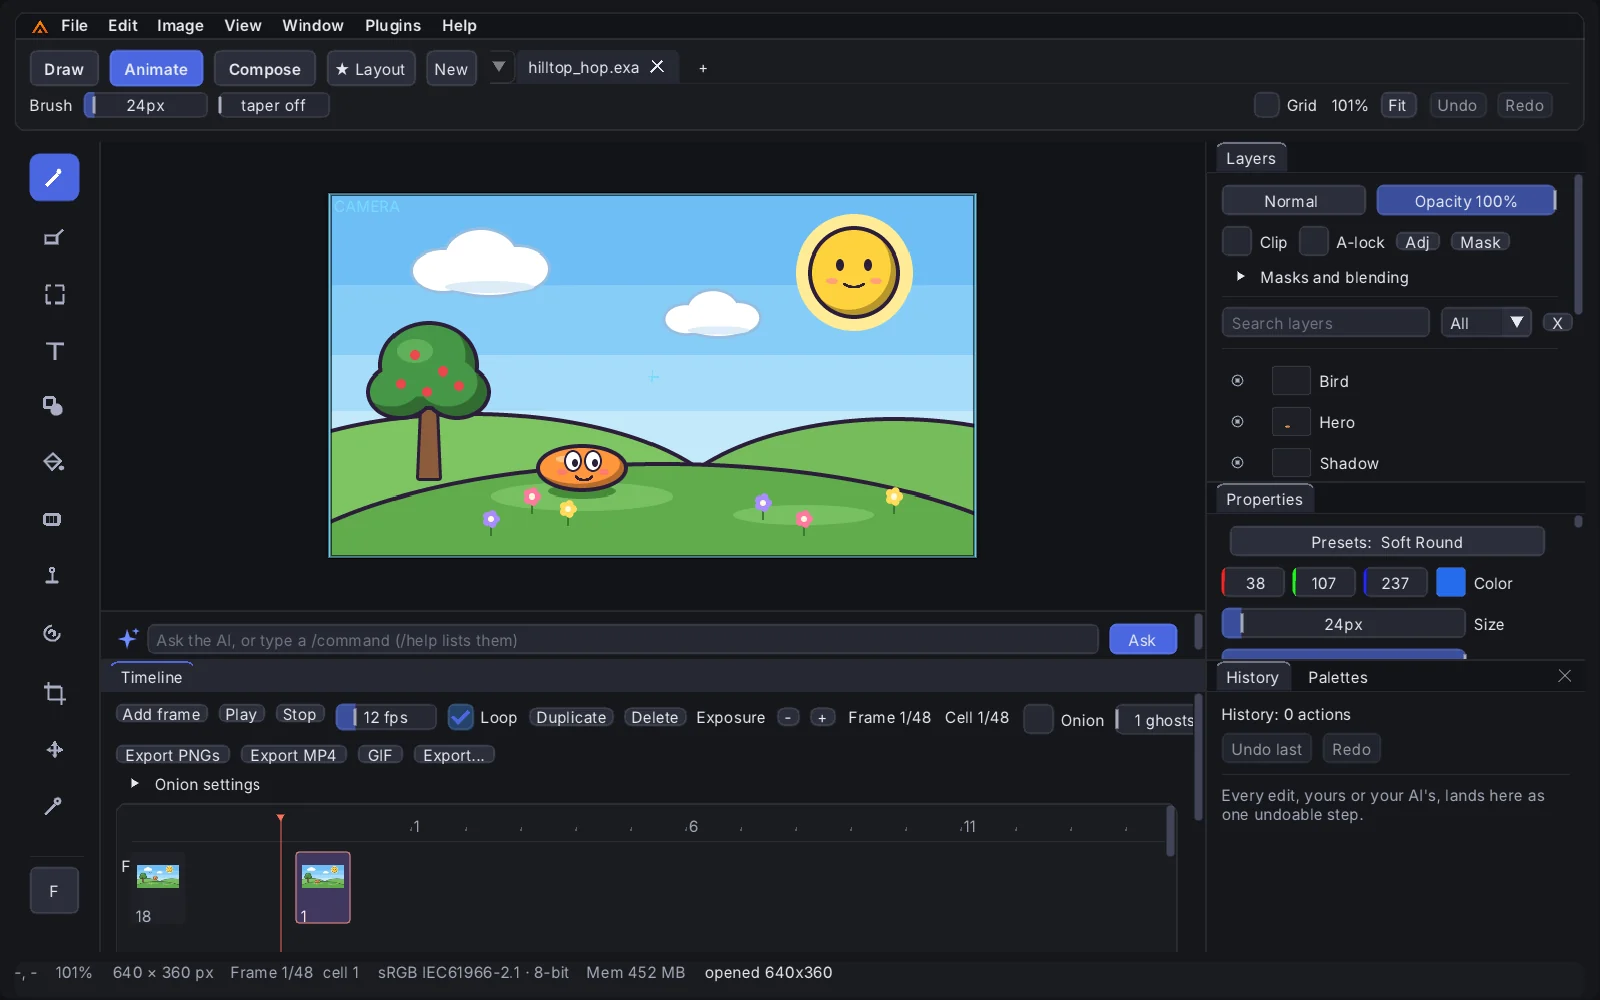Click the Bird layer thumbnail
Image resolution: width=1600 pixels, height=1000 pixels.
(x=1290, y=381)
